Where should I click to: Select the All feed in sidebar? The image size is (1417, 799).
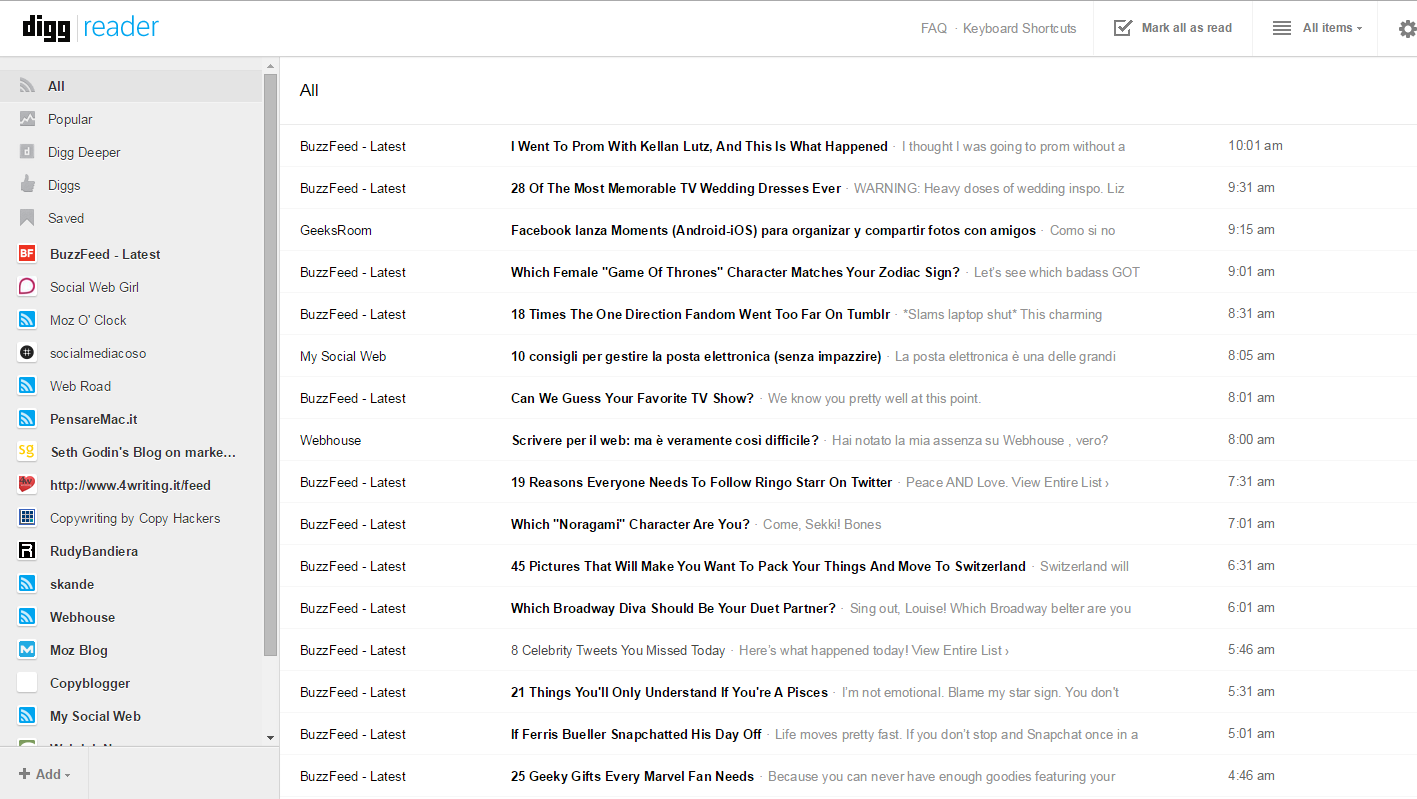(56, 86)
